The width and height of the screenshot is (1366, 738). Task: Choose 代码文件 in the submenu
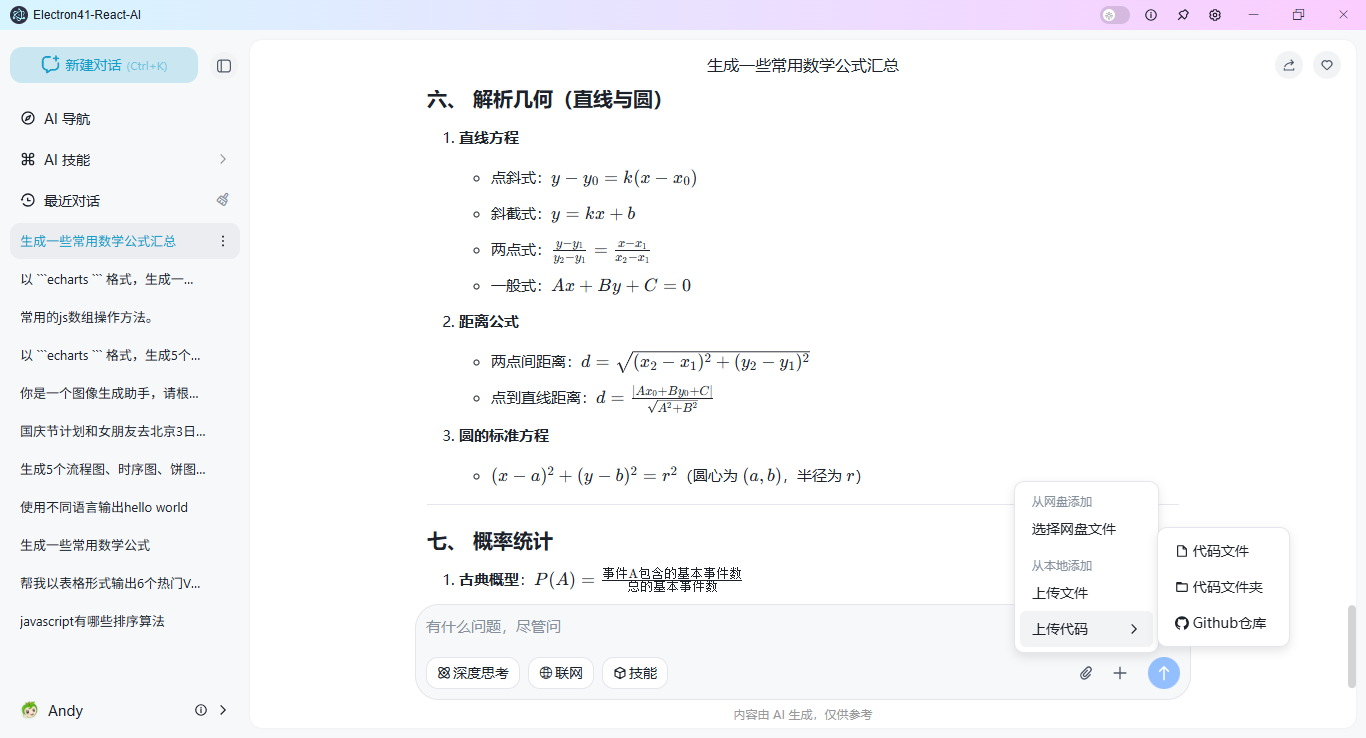(1223, 551)
